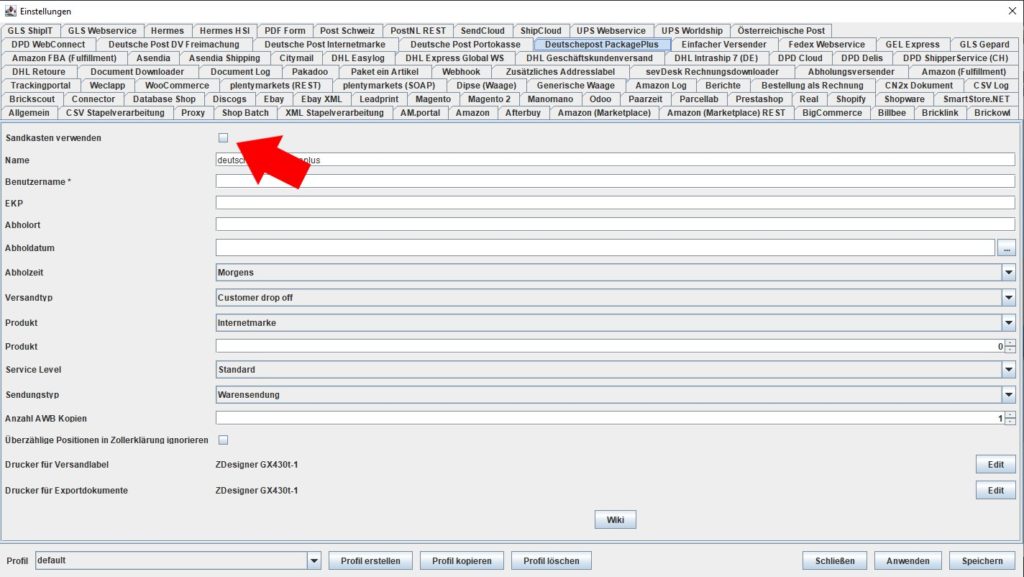Viewport: 1024px width, 577px height.
Task: Apply settings with the Anwenden button
Action: (908, 561)
